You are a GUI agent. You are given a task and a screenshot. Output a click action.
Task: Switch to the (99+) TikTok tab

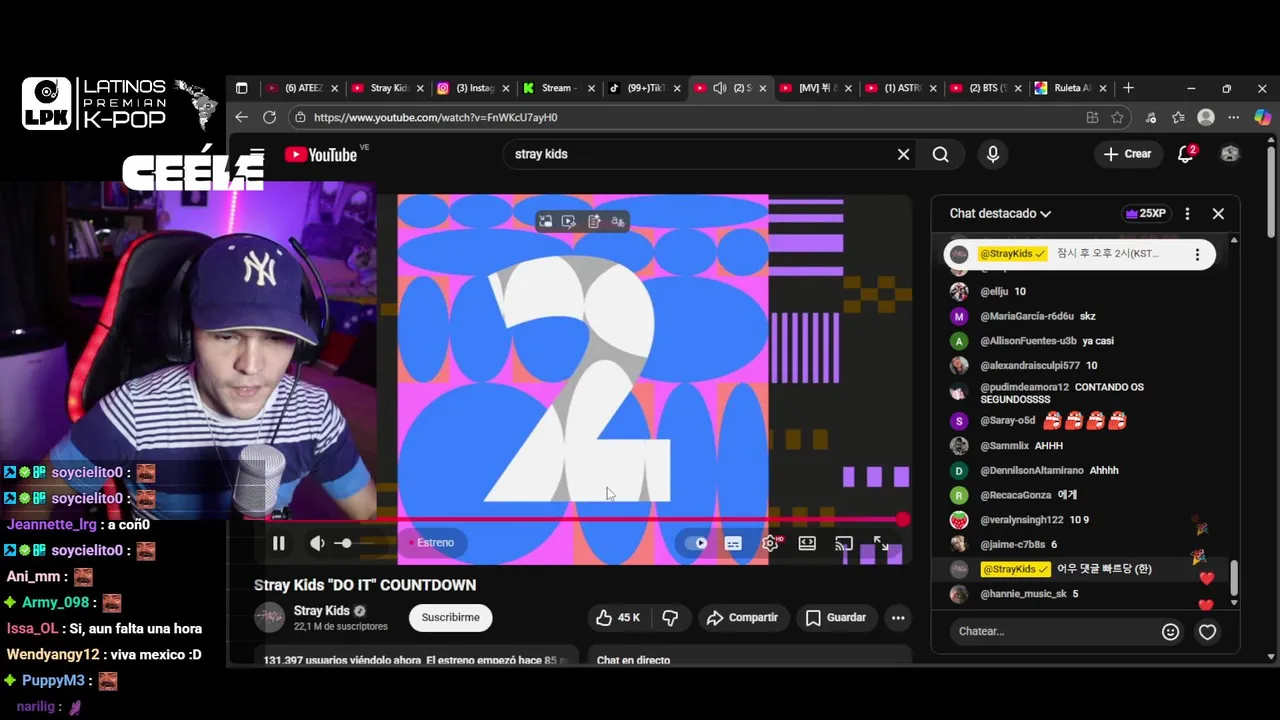click(x=646, y=88)
